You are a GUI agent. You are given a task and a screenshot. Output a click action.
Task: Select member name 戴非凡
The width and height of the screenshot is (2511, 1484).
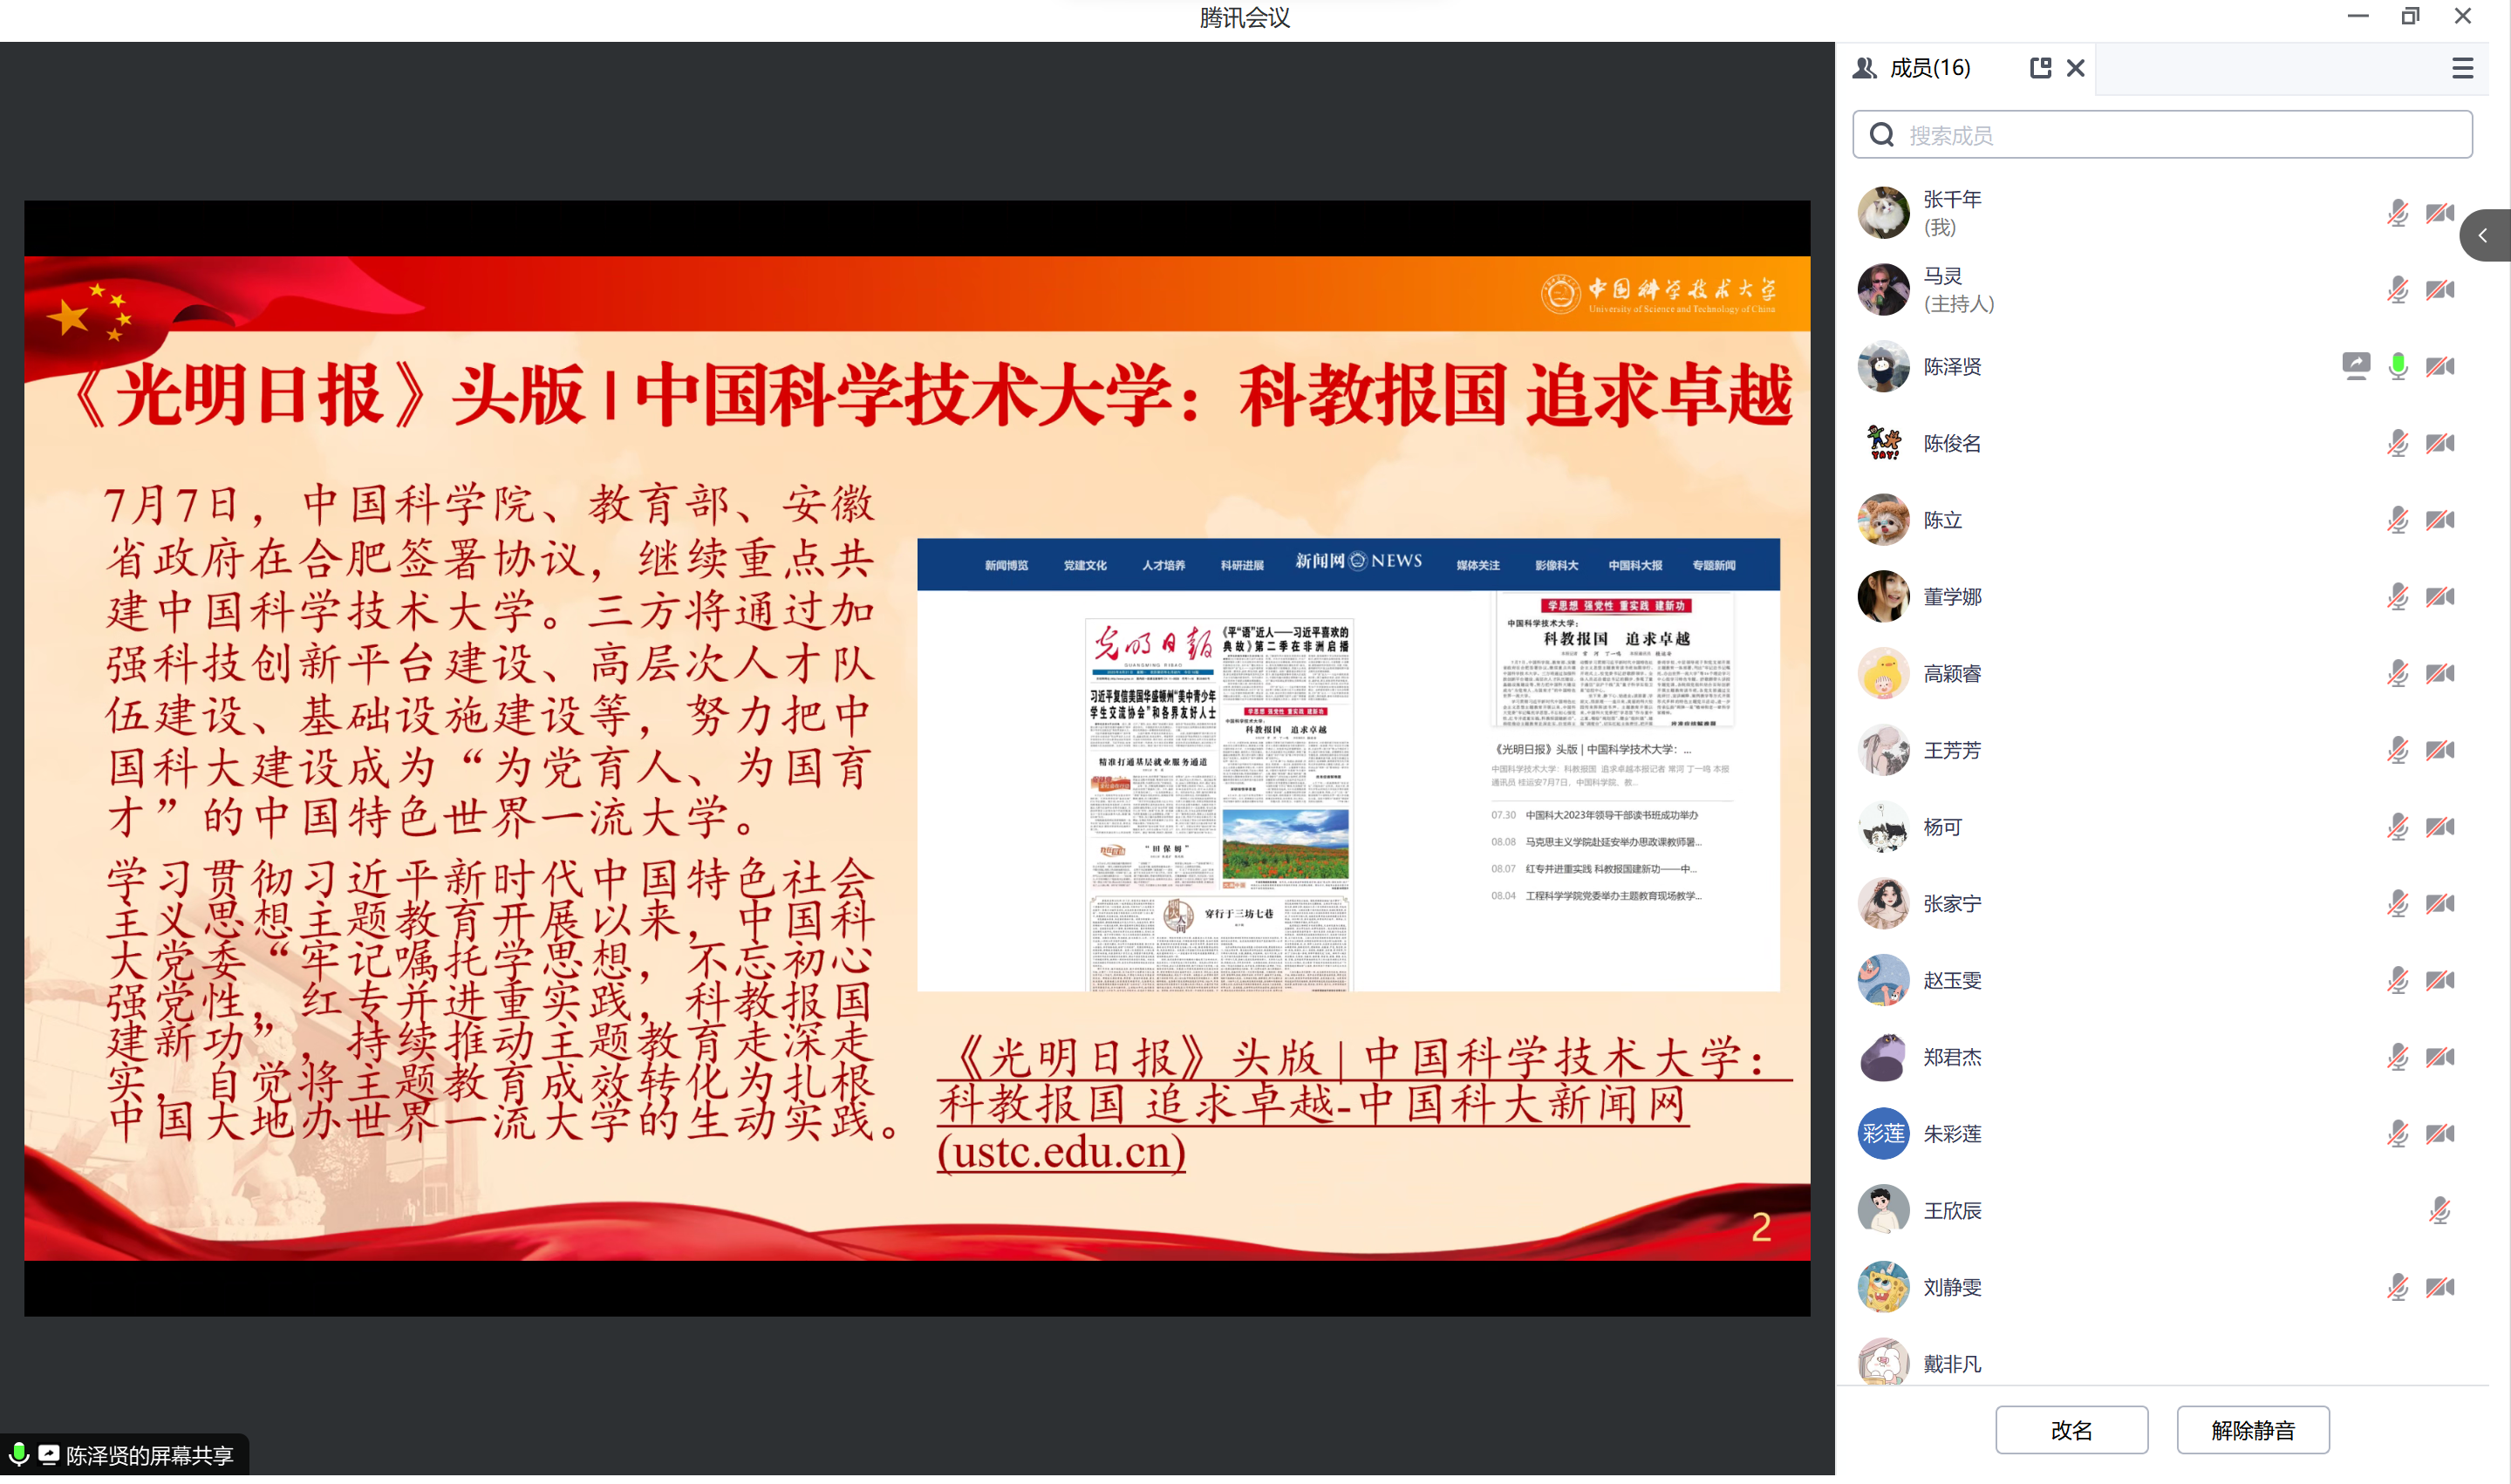coord(1952,1364)
